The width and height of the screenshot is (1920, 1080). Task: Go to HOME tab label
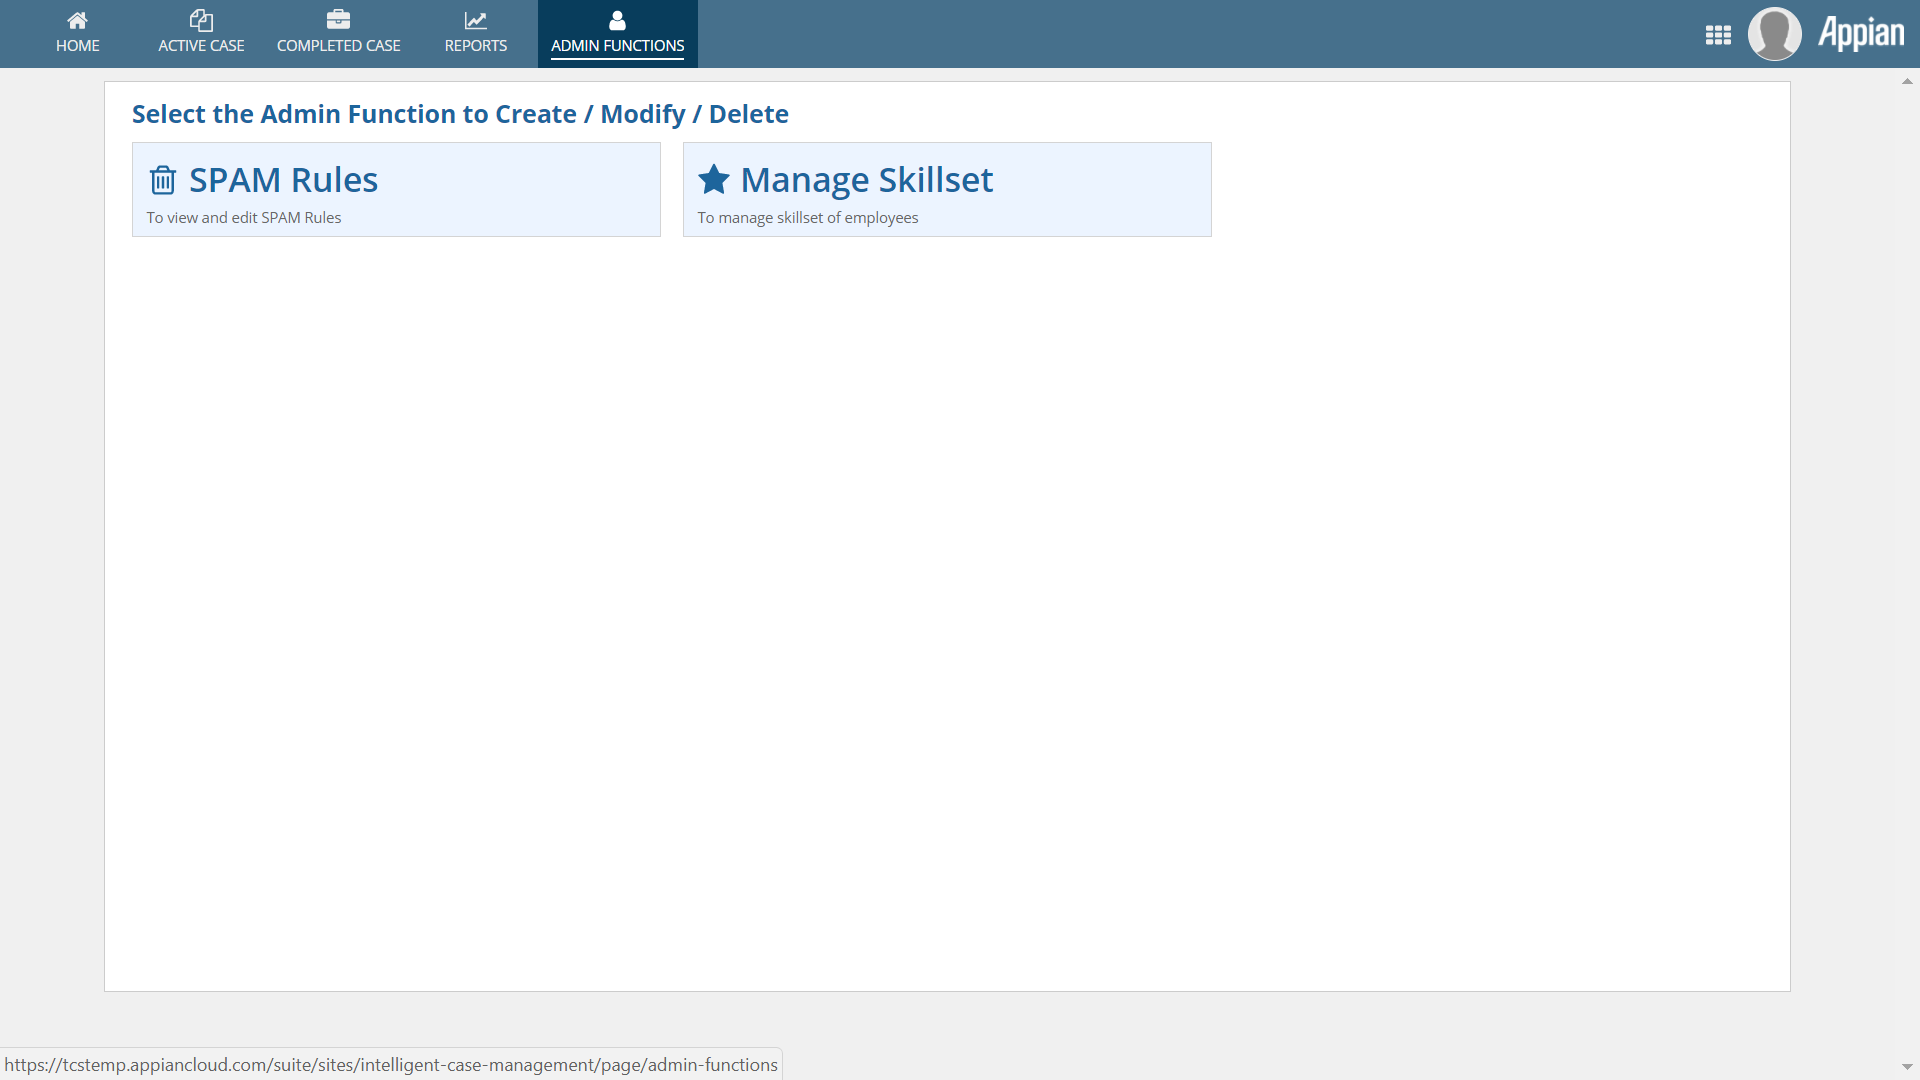77,46
